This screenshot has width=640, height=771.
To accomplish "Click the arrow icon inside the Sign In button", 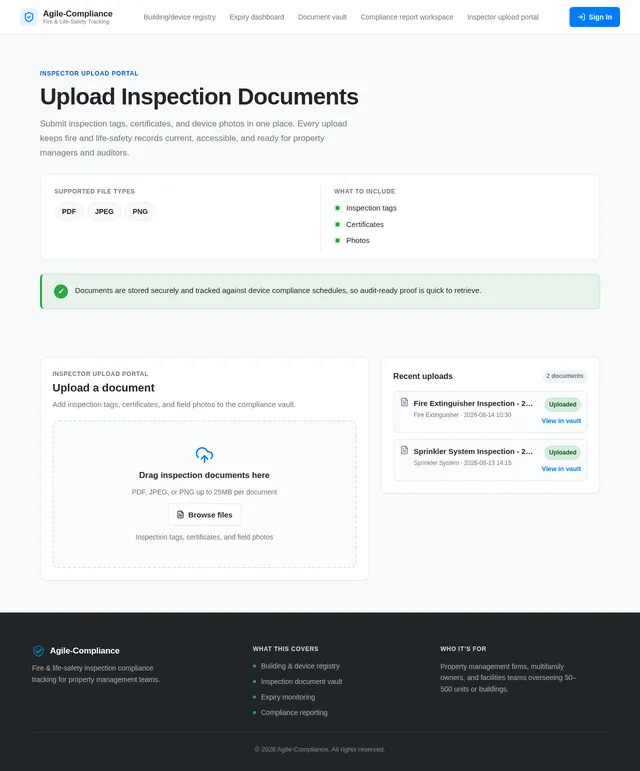I will pyautogui.click(x=582, y=17).
